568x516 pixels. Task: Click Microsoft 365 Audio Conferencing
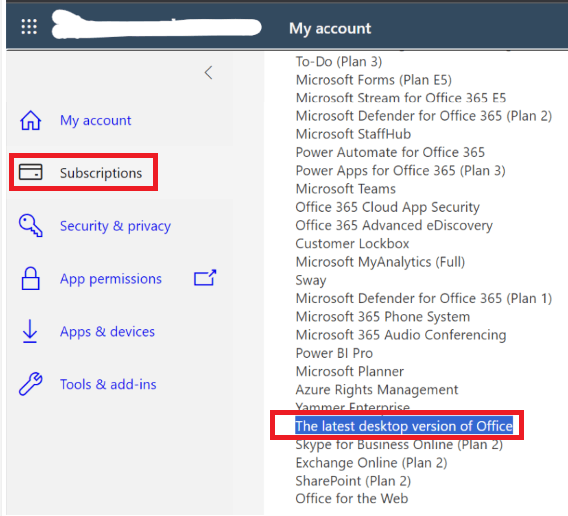point(401,335)
